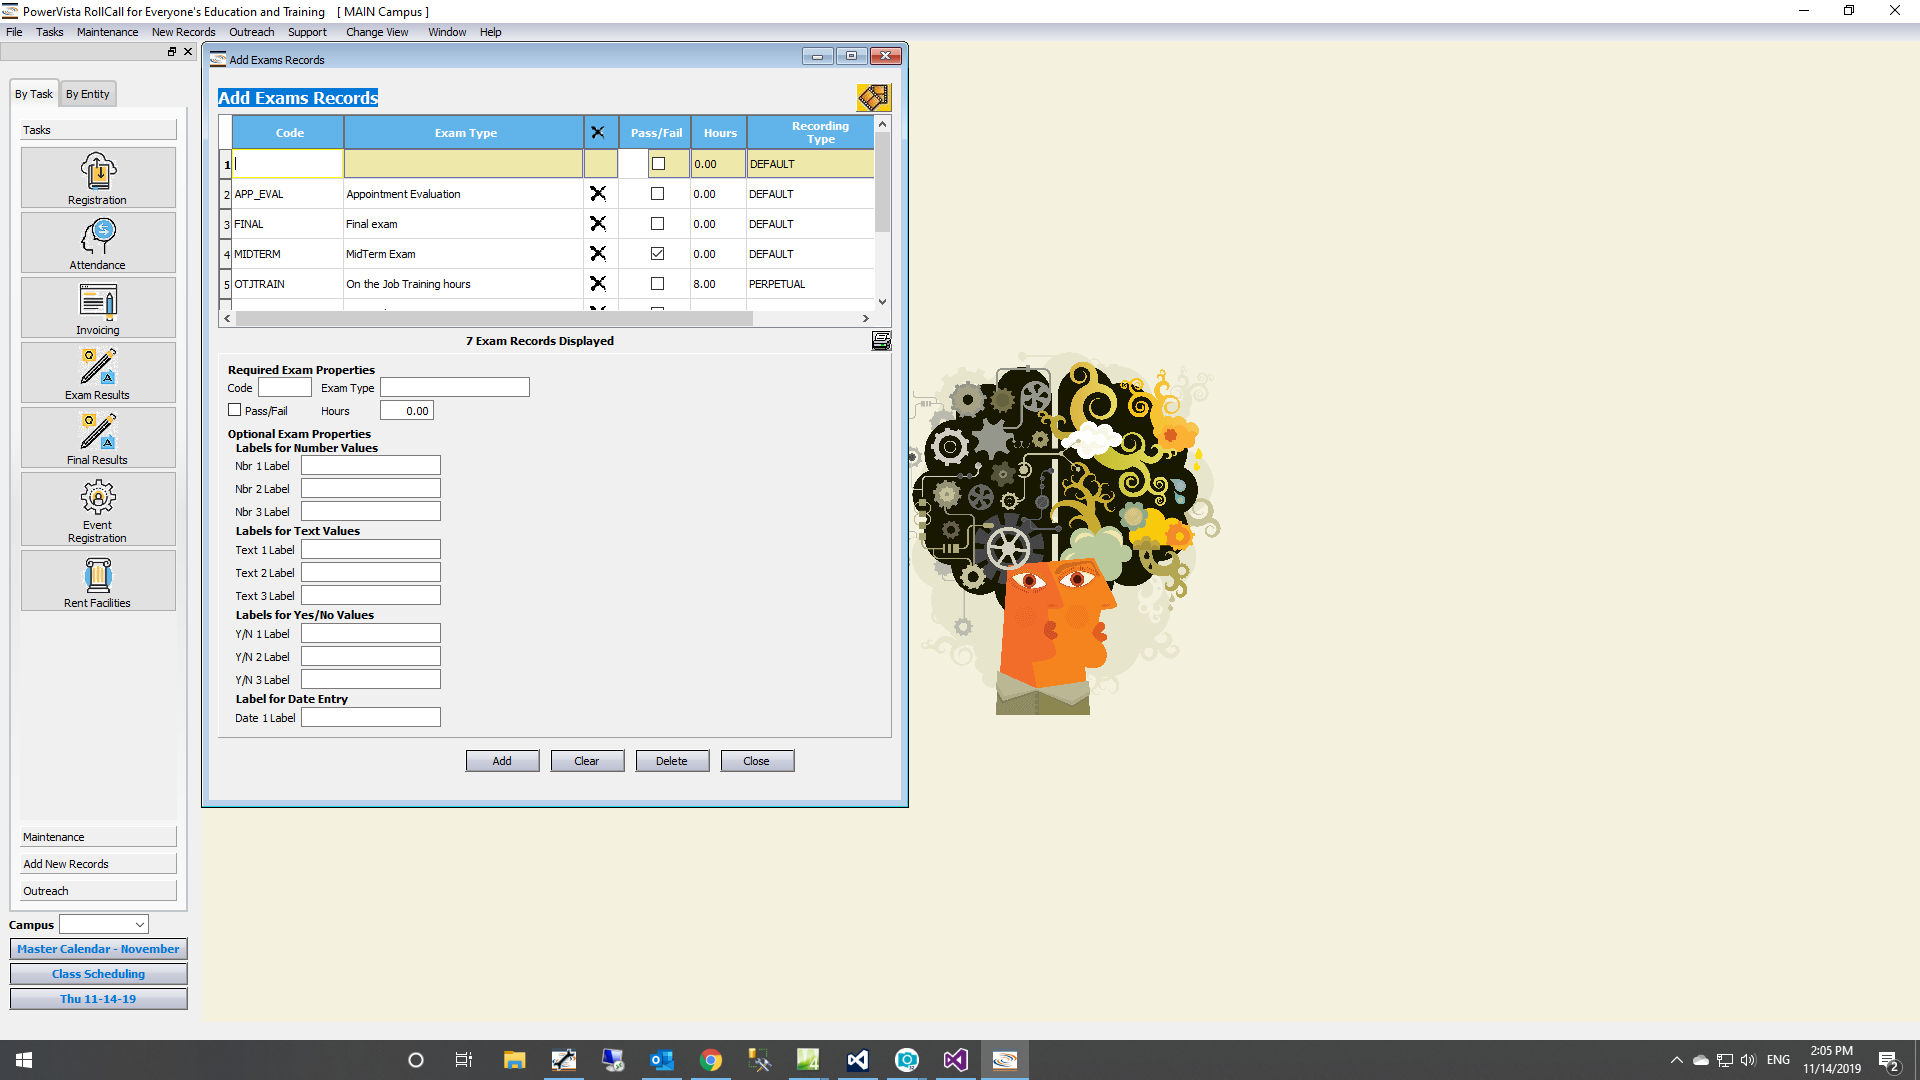Open Visual Studio Code from the taskbar
Image resolution: width=1920 pixels, height=1080 pixels.
[858, 1060]
